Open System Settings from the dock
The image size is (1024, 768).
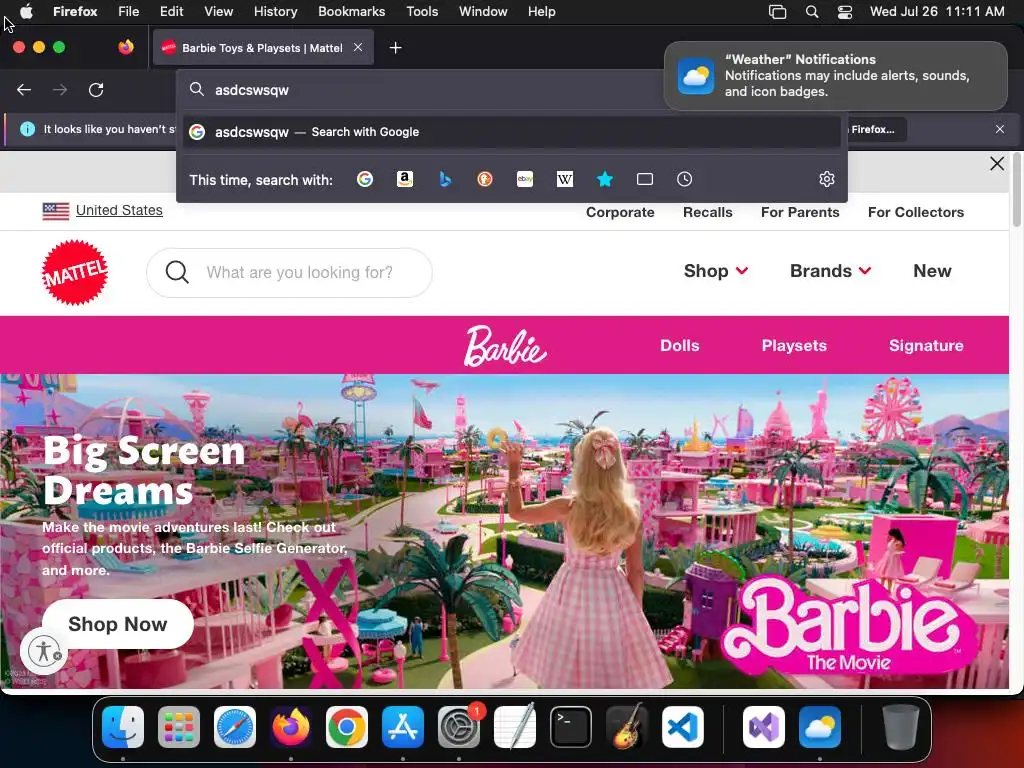[x=459, y=727]
